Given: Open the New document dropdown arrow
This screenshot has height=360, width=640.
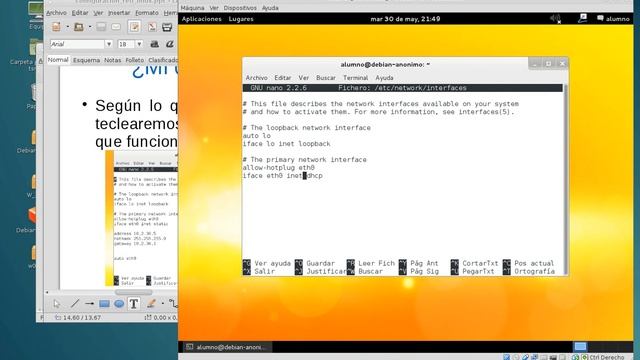Looking at the screenshot, I should pos(67,27).
